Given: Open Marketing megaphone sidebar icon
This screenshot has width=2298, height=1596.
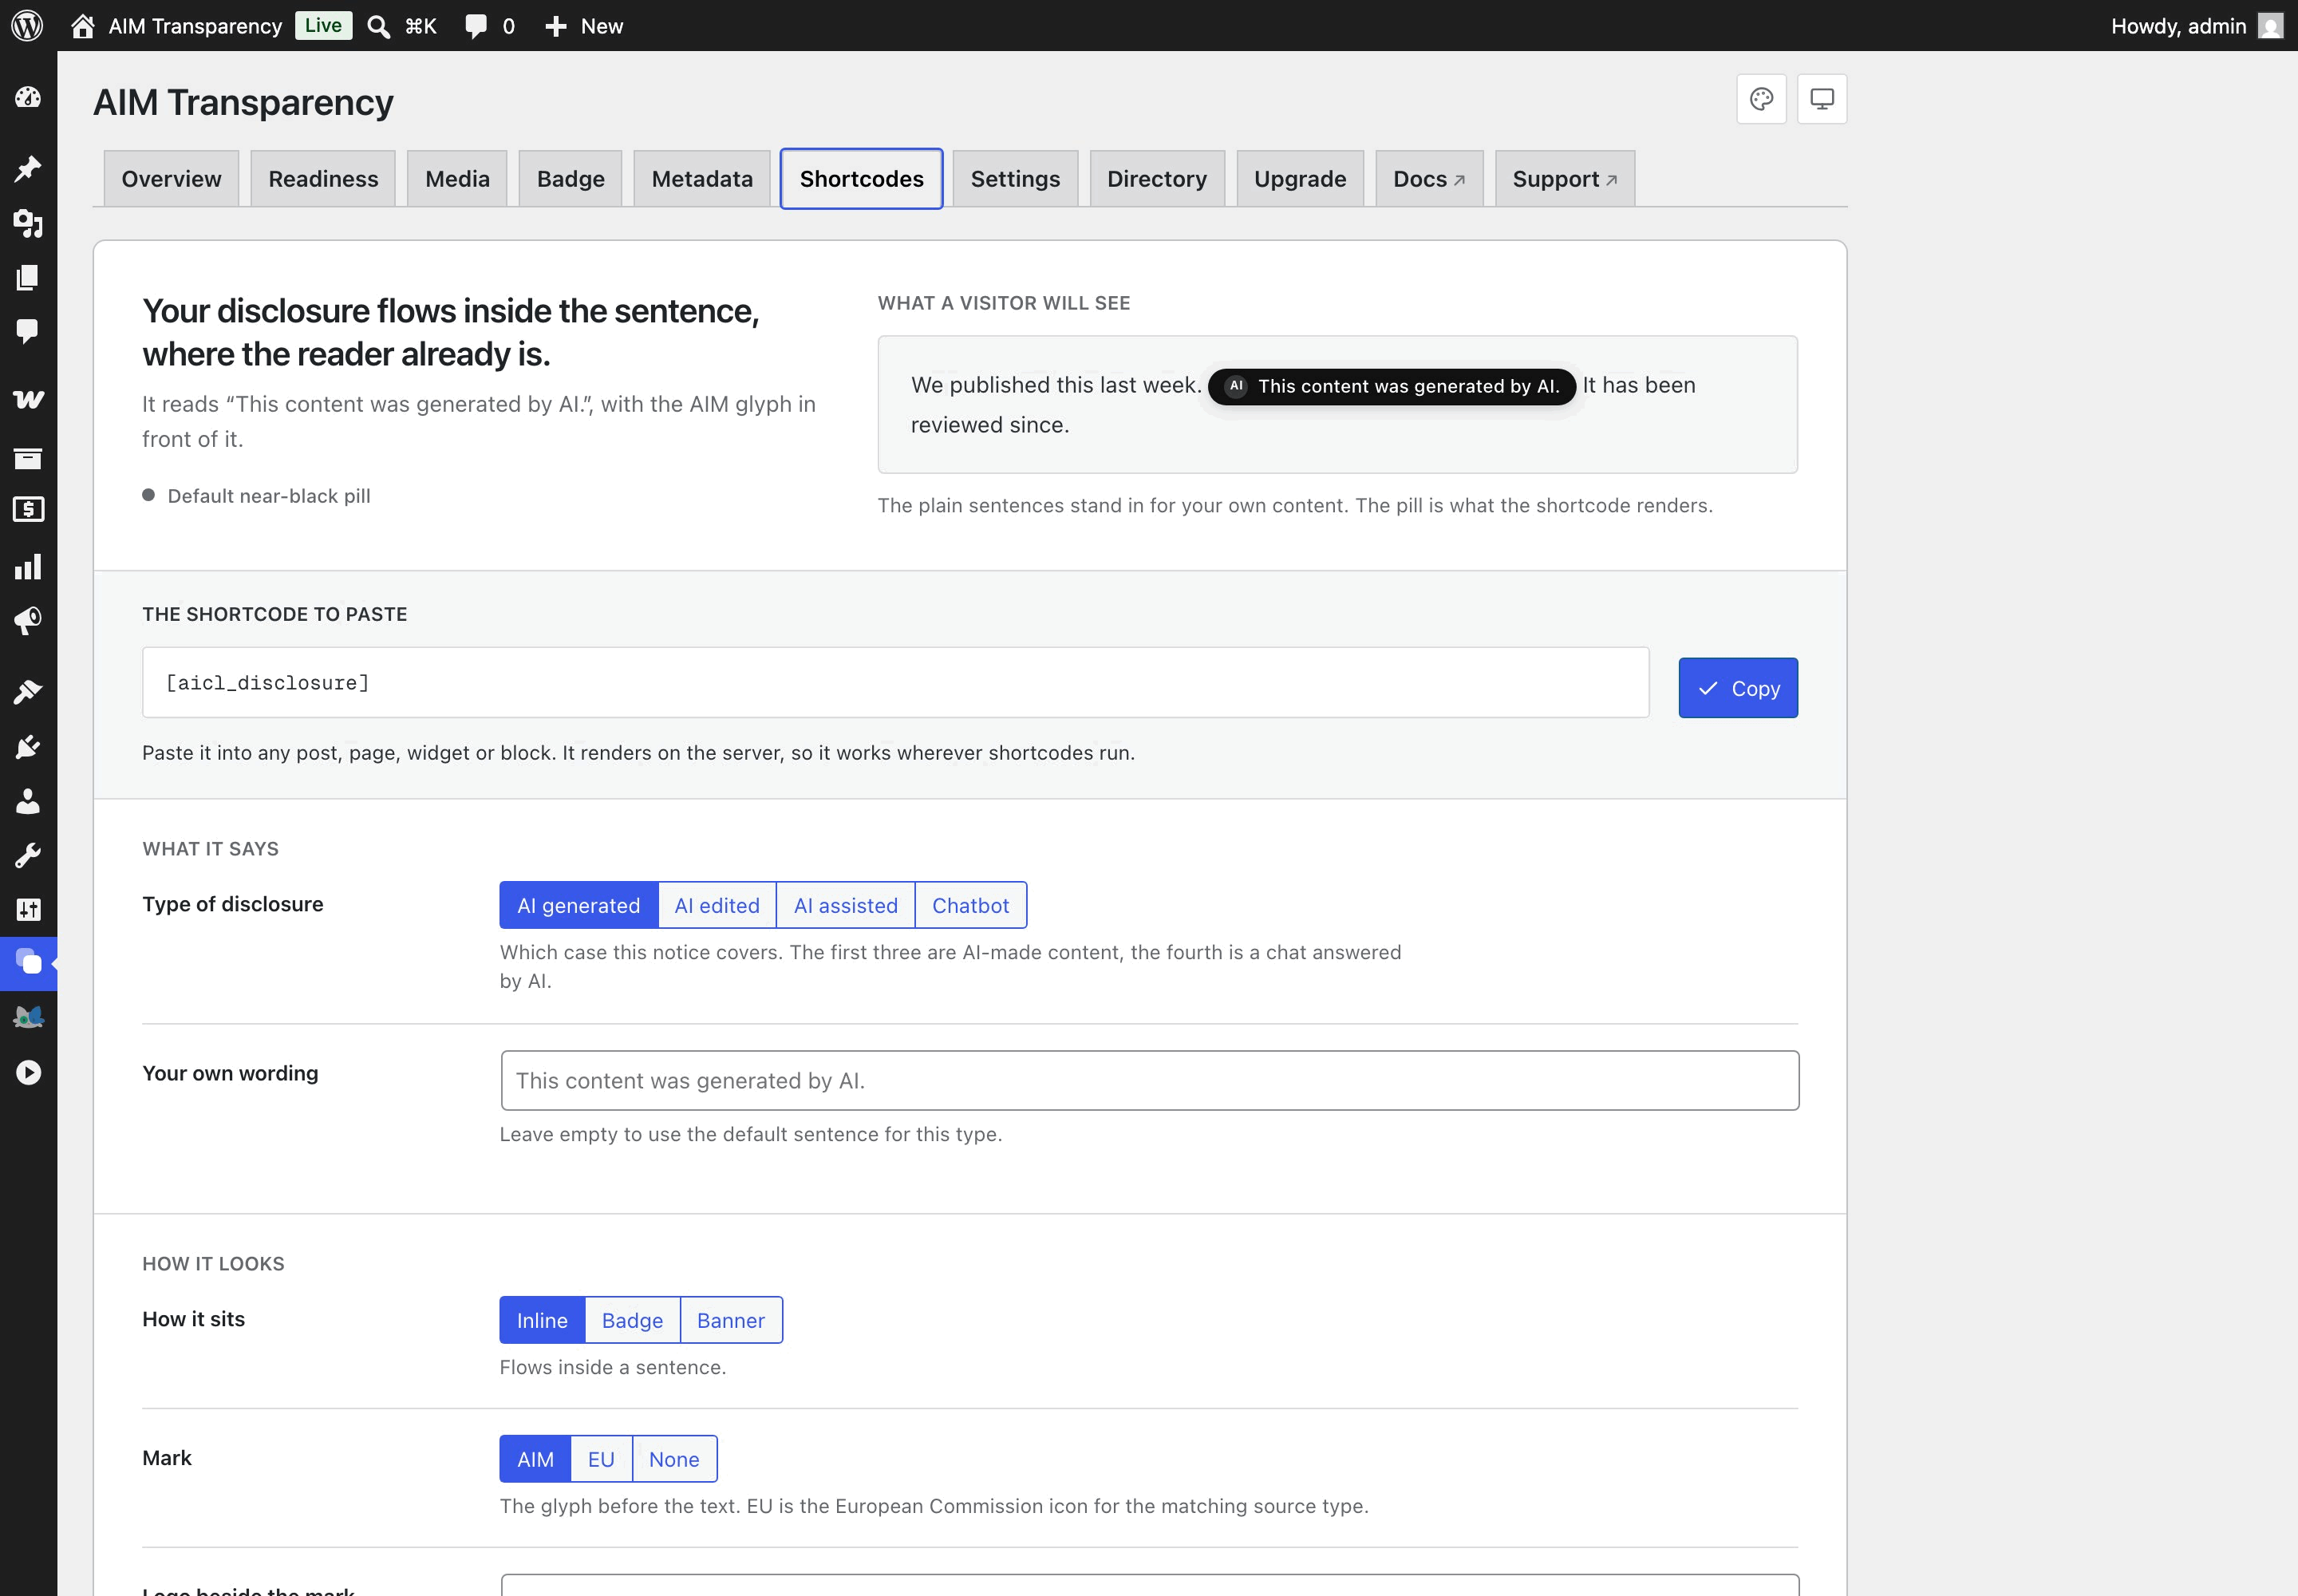Looking at the screenshot, I should click(x=28, y=621).
